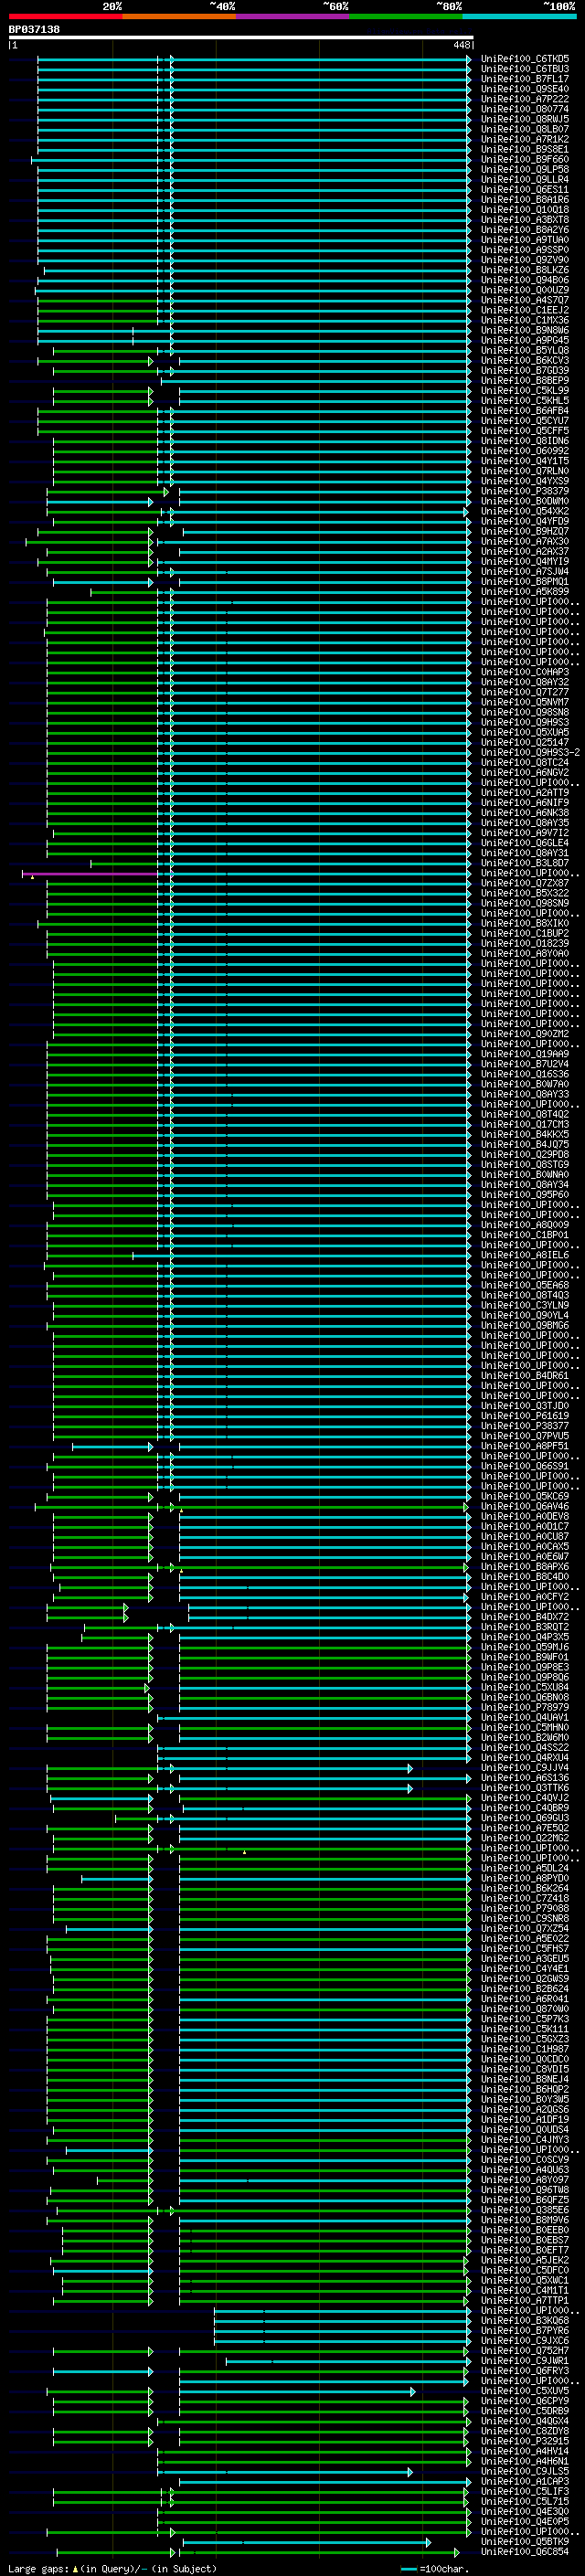Select hit label UniRef100_Q8LB07
585x2576 pixels.
(525, 130)
